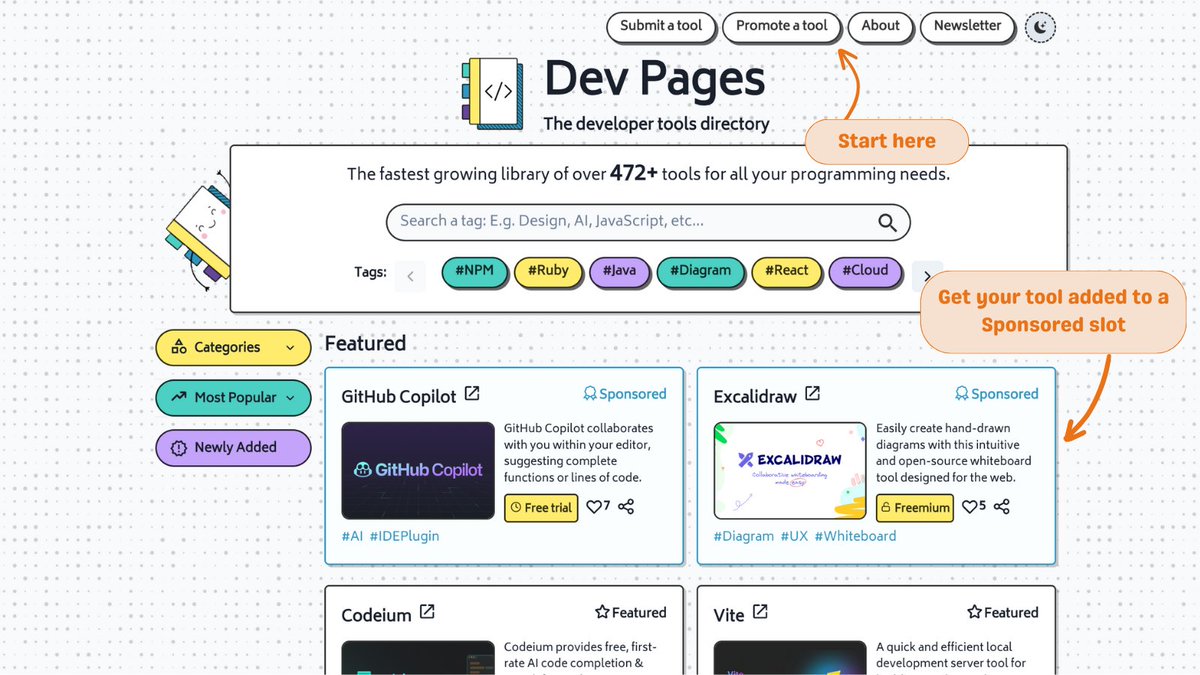Open Vite external link icon

point(760,612)
